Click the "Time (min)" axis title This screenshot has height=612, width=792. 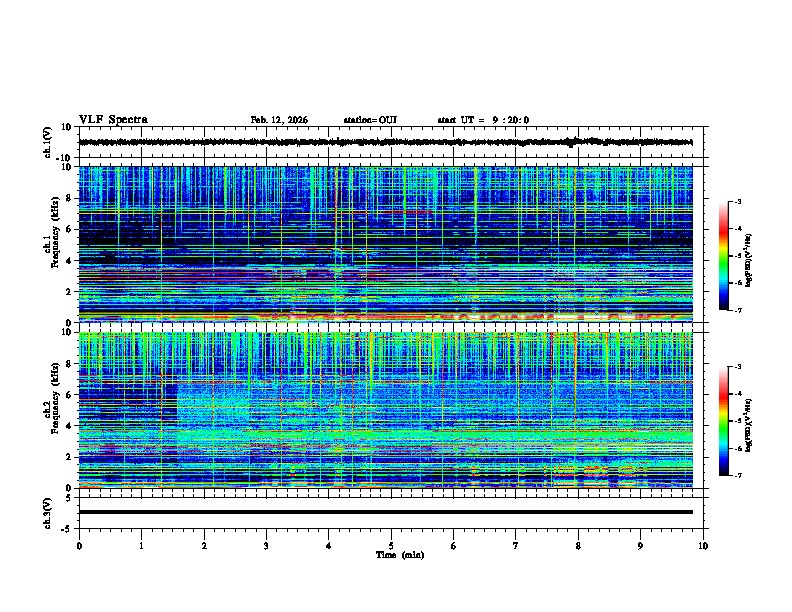pos(400,555)
